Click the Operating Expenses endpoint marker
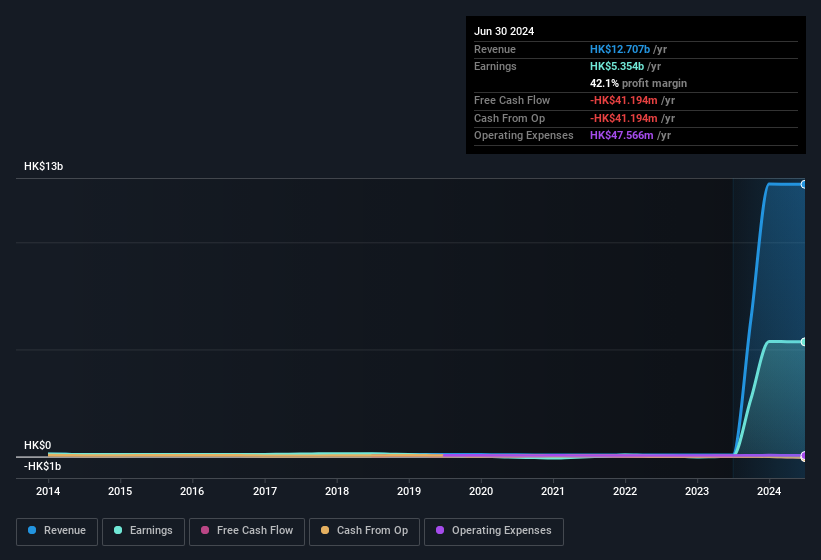This screenshot has height=560, width=821. click(803, 455)
